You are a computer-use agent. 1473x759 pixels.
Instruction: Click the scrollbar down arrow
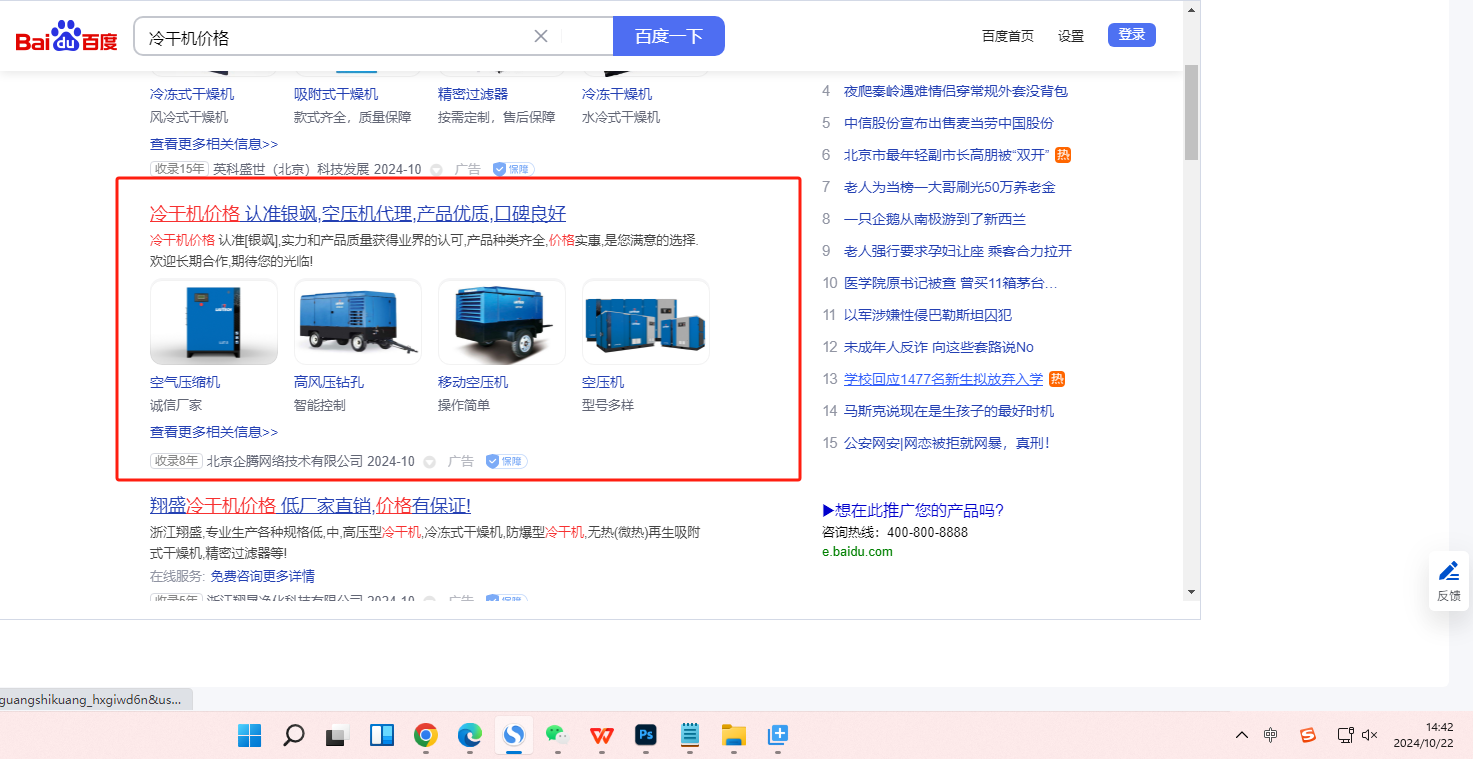[1190, 592]
